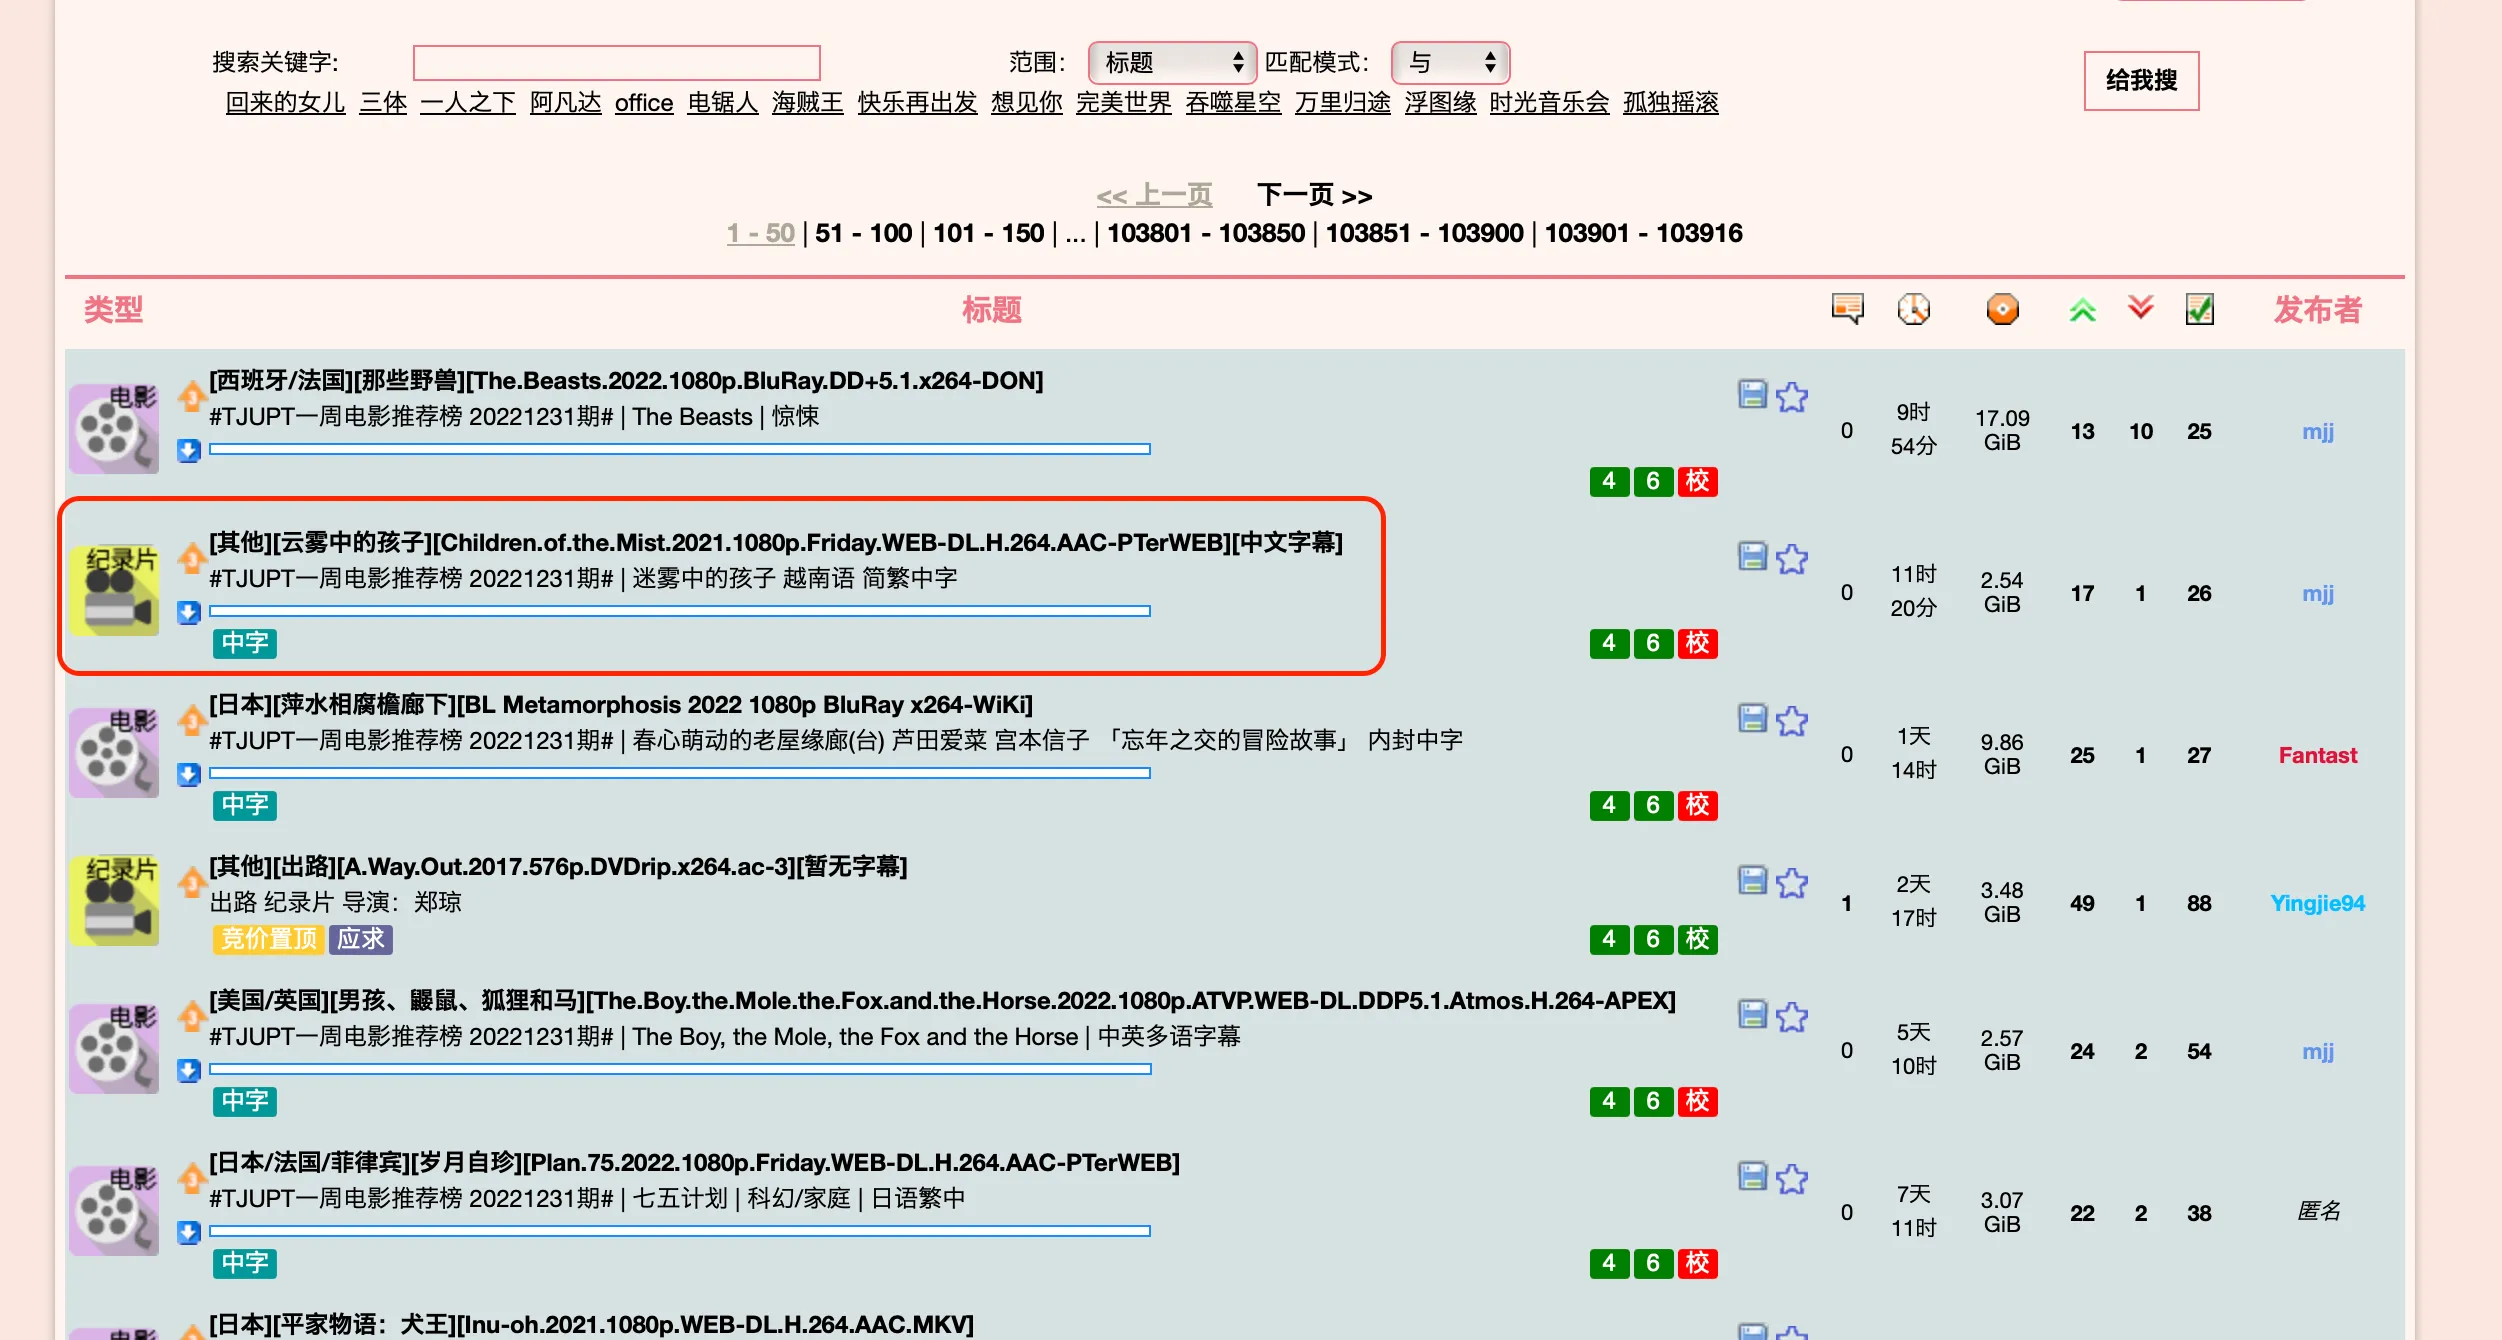2502x1340 pixels.
Task: Open the 匹配模式 与 dropdown
Action: [1450, 62]
